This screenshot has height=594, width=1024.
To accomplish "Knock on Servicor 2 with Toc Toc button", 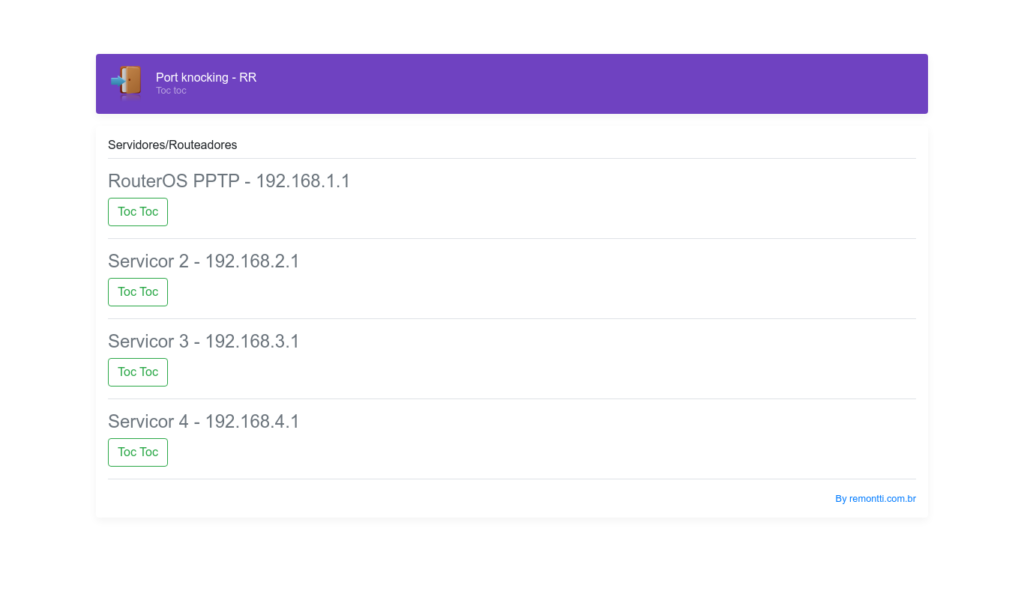I will point(138,292).
